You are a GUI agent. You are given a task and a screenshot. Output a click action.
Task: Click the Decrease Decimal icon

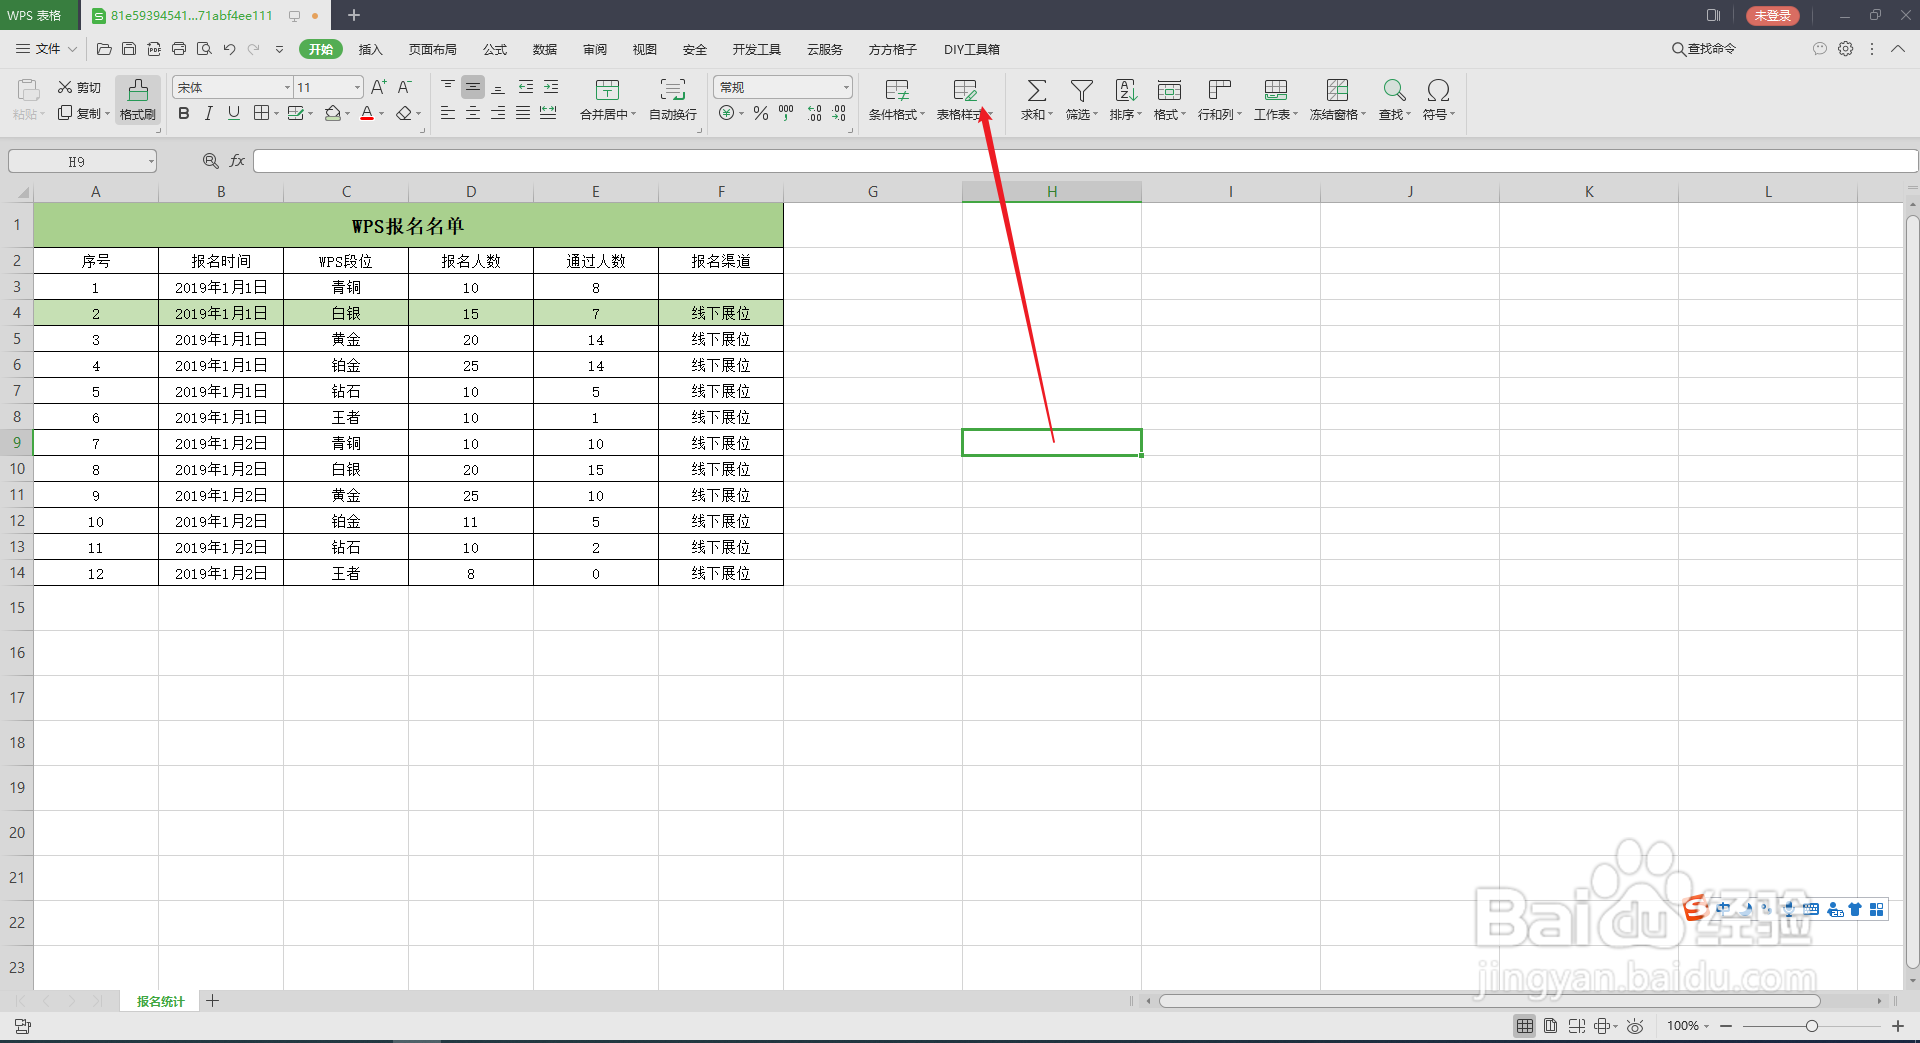(839, 113)
